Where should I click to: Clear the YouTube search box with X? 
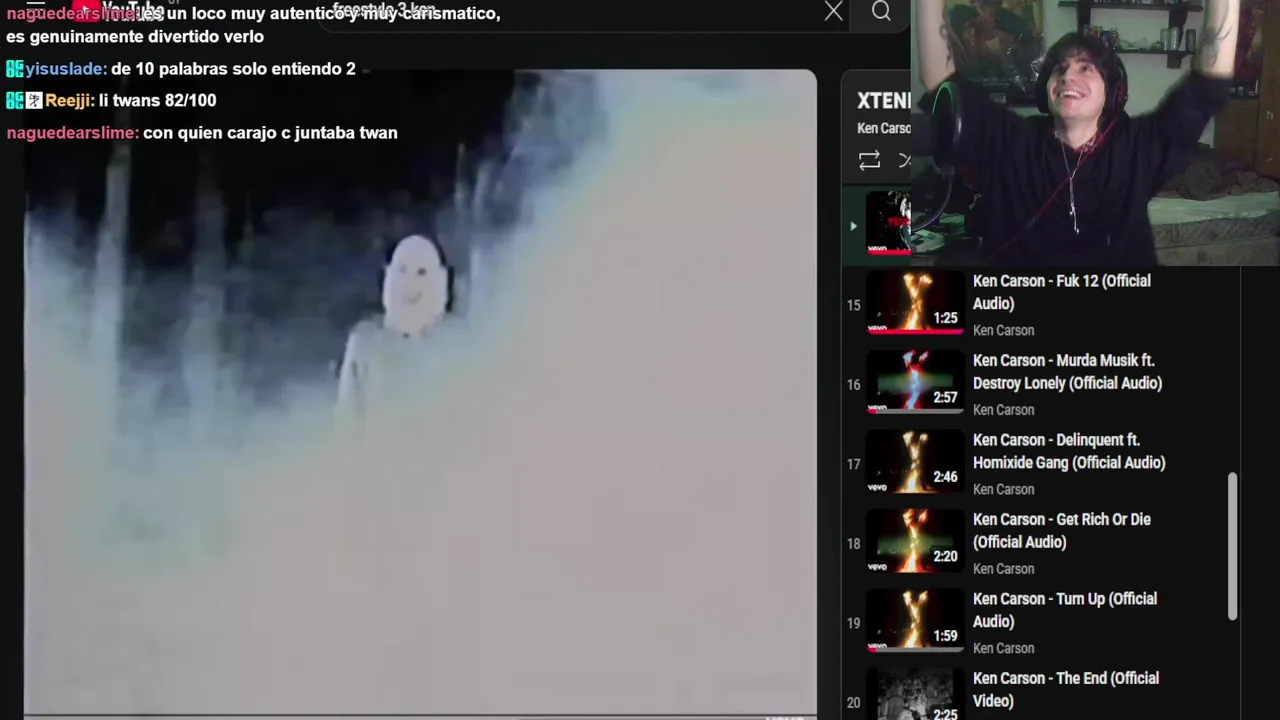tap(833, 12)
